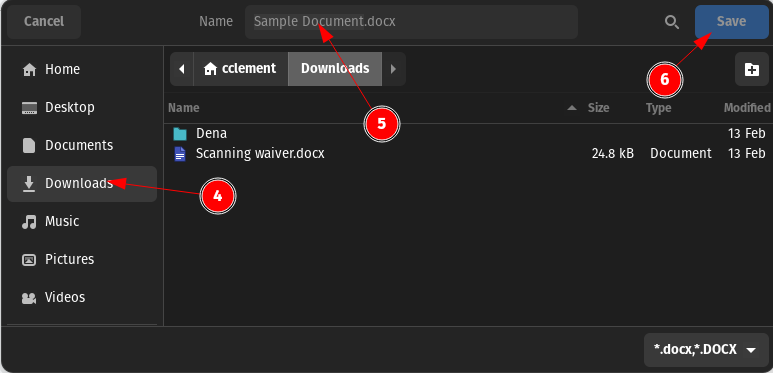The image size is (773, 373).
Task: Select Downloads in the sidebar
Action: [x=82, y=184]
